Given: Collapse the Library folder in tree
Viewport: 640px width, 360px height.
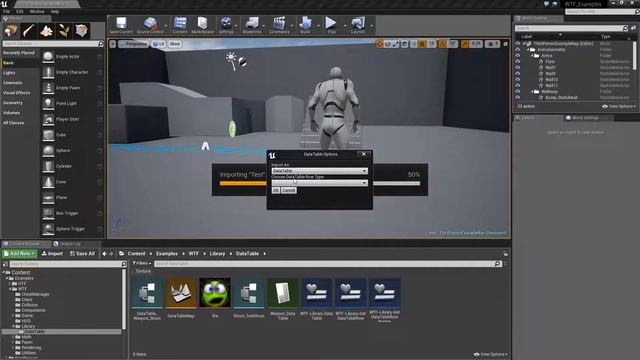Looking at the screenshot, I should [13, 326].
